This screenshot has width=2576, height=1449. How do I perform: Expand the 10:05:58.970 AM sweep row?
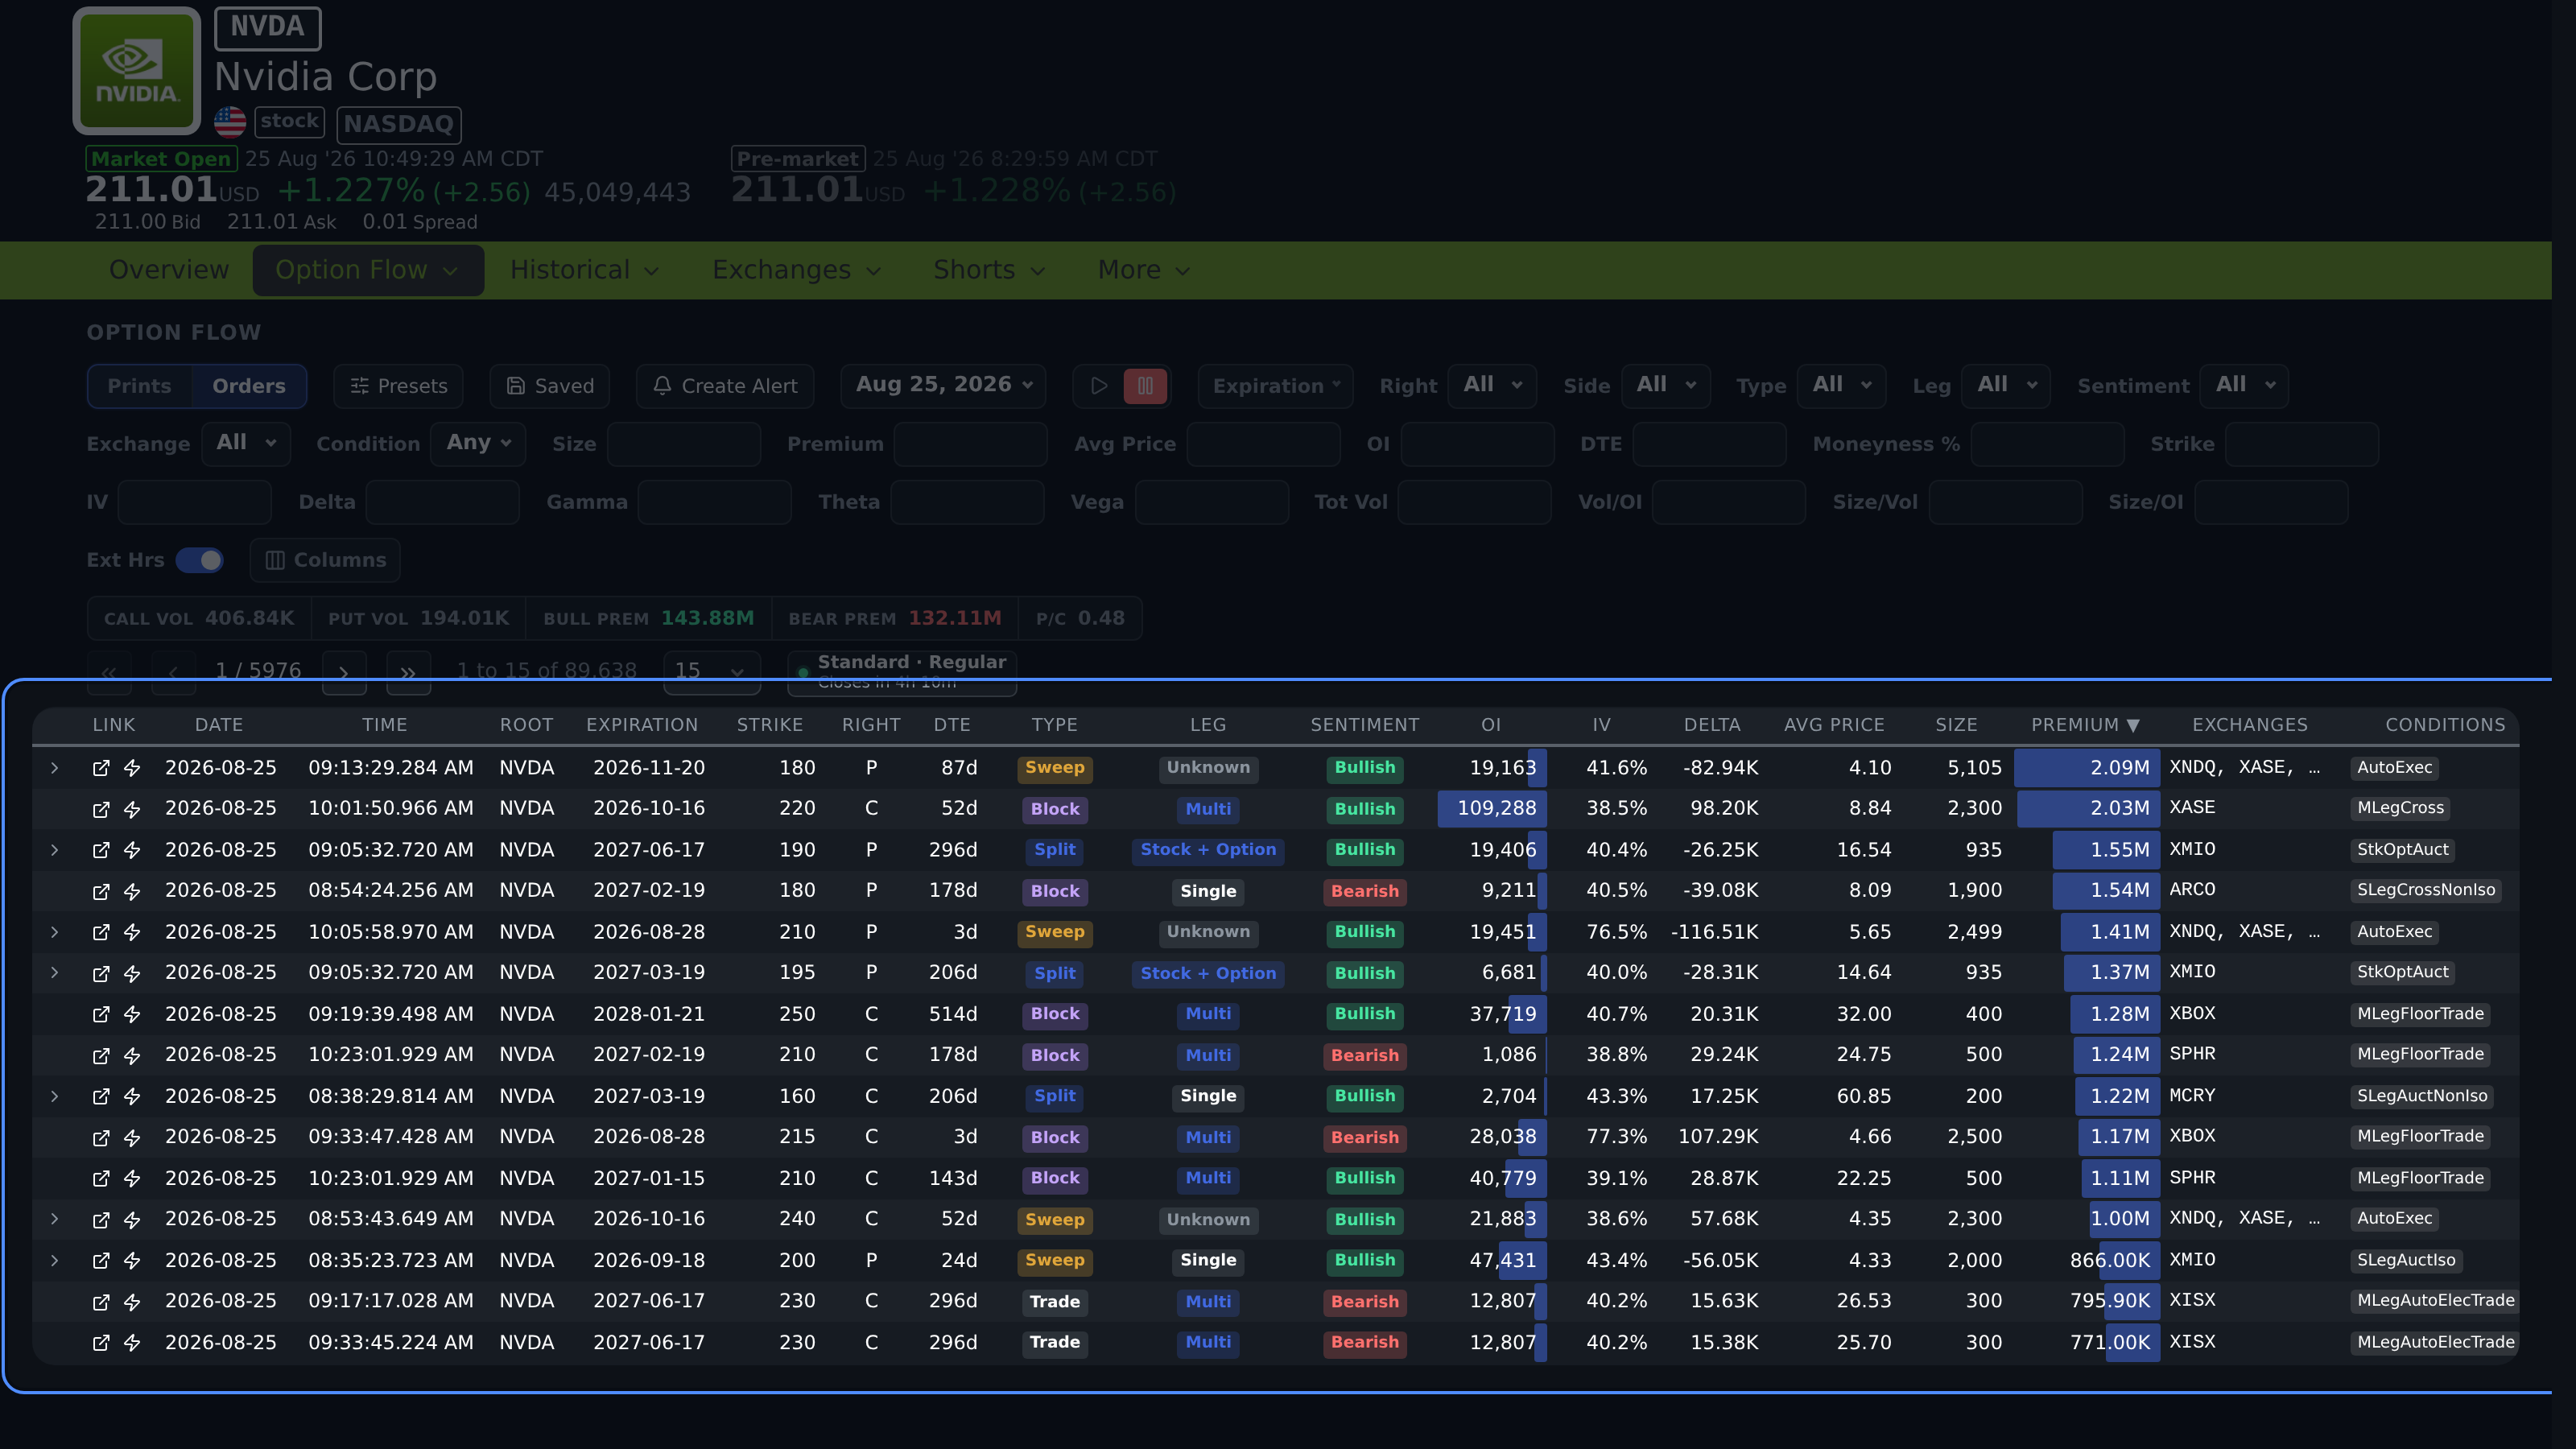point(55,932)
